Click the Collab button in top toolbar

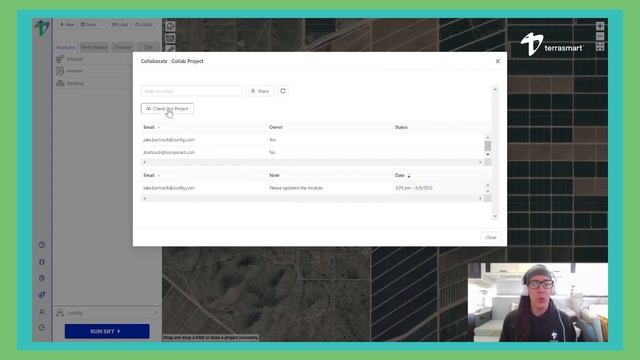pos(144,24)
